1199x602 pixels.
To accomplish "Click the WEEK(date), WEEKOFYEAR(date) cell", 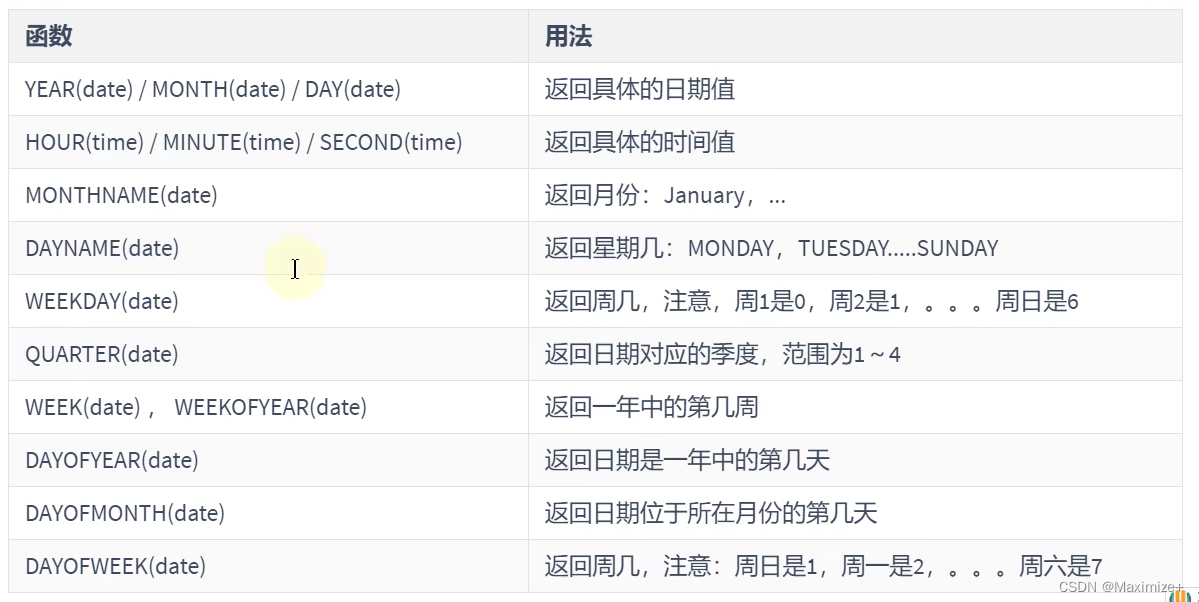I will [268, 407].
